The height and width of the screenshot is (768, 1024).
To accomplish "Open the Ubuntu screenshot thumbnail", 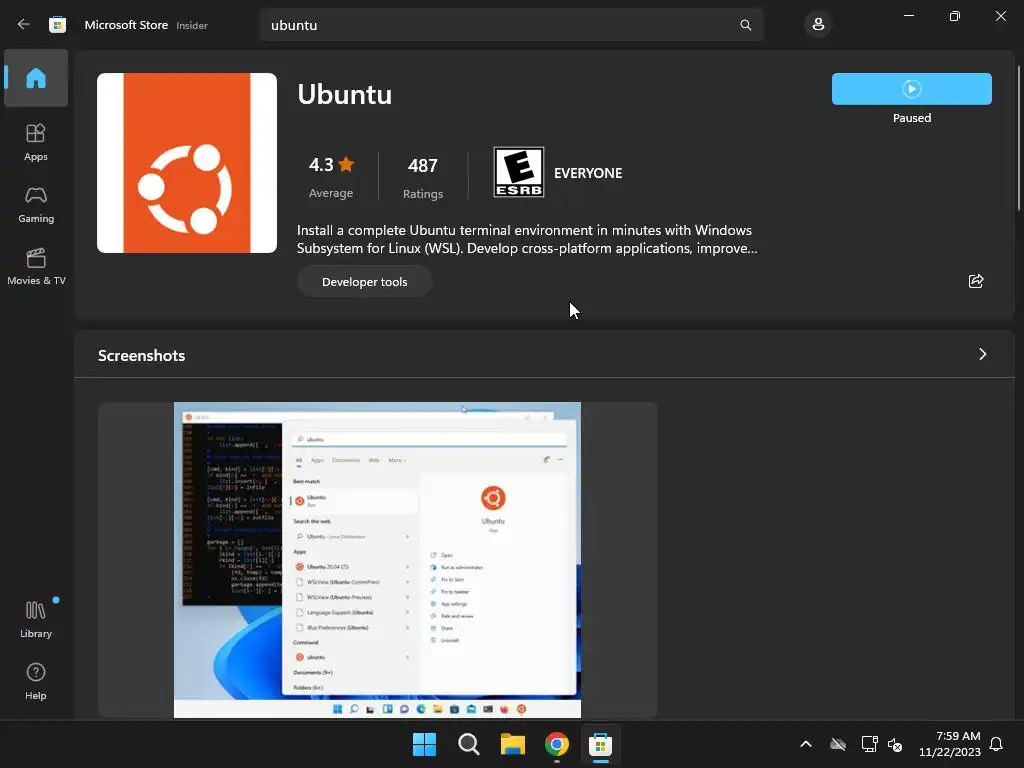I will (x=377, y=560).
